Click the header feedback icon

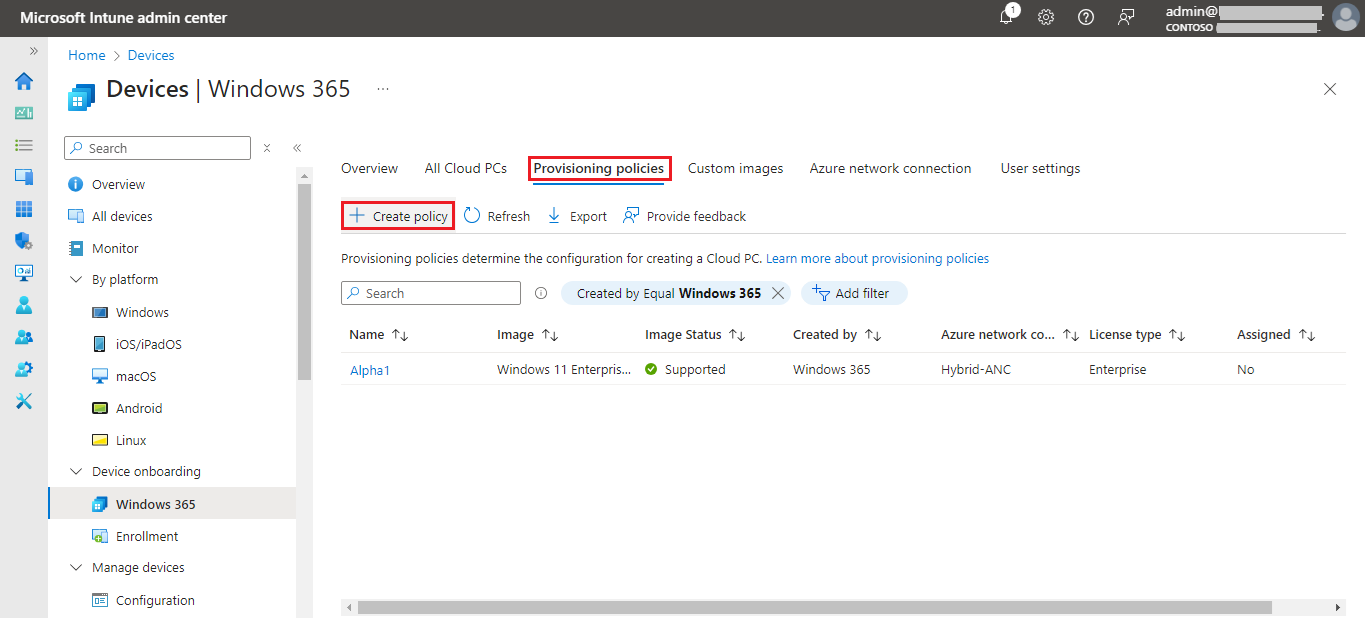click(1126, 17)
